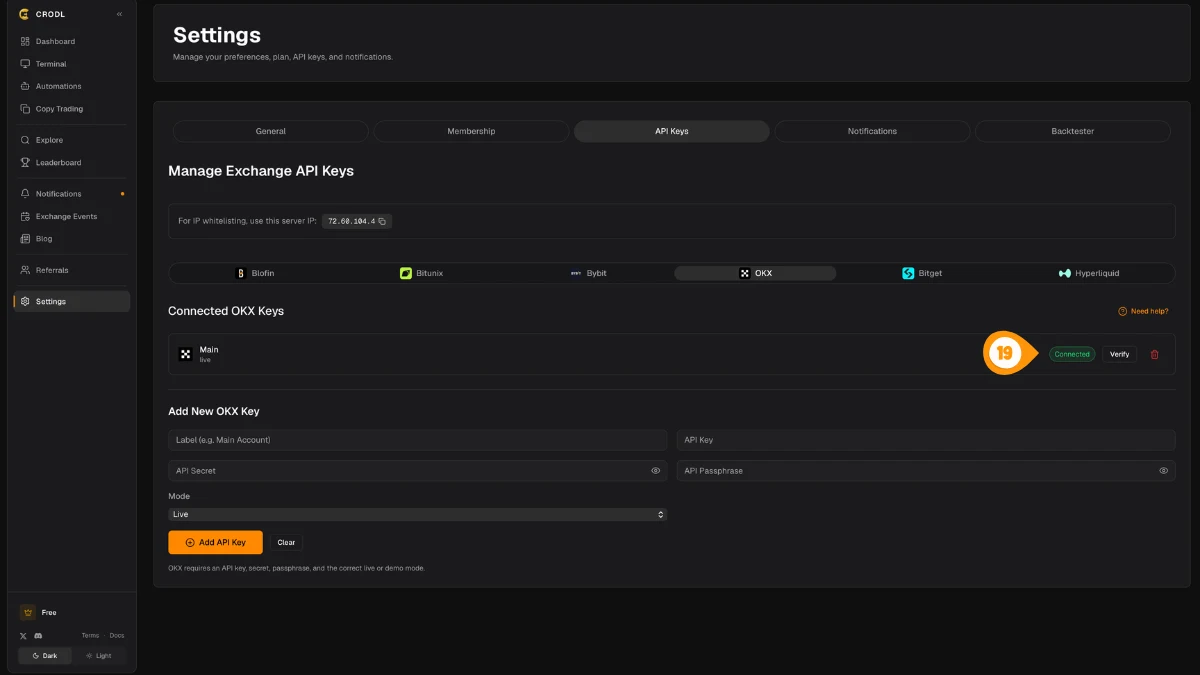Select the Blofin exchange tab
The width and height of the screenshot is (1200, 675).
coord(254,273)
